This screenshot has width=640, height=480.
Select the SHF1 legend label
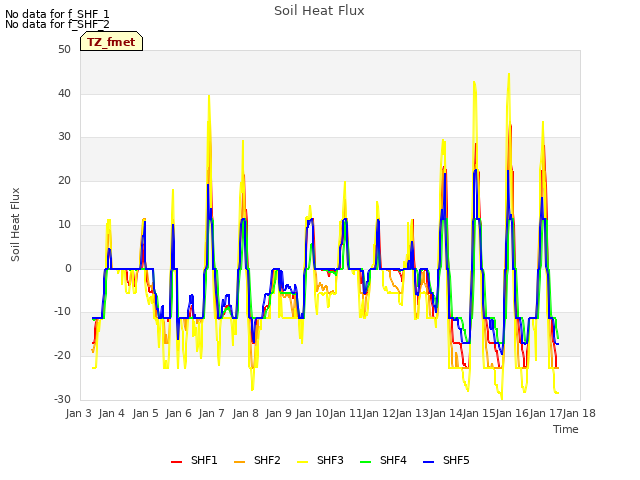(204, 460)
